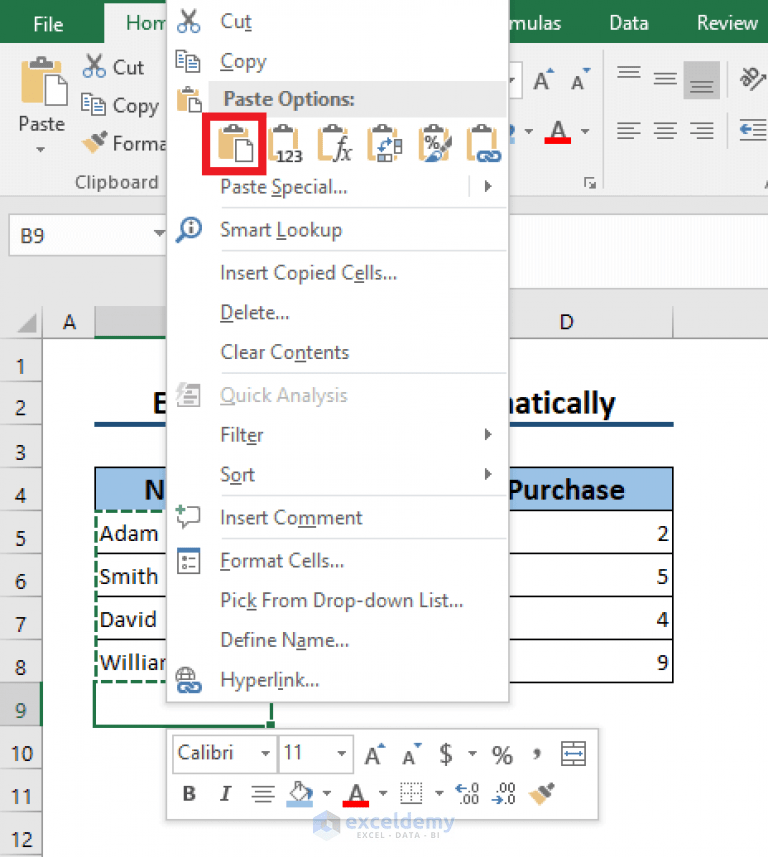This screenshot has height=857, width=768.
Task: Click Orientation icon in ribbon
Action: click(752, 79)
